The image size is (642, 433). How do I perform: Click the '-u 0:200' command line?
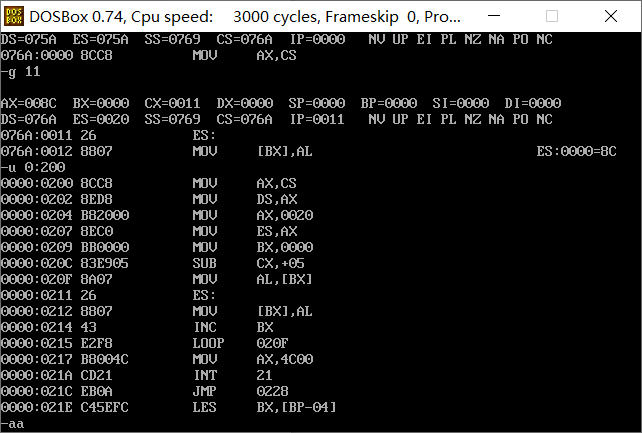(33, 167)
